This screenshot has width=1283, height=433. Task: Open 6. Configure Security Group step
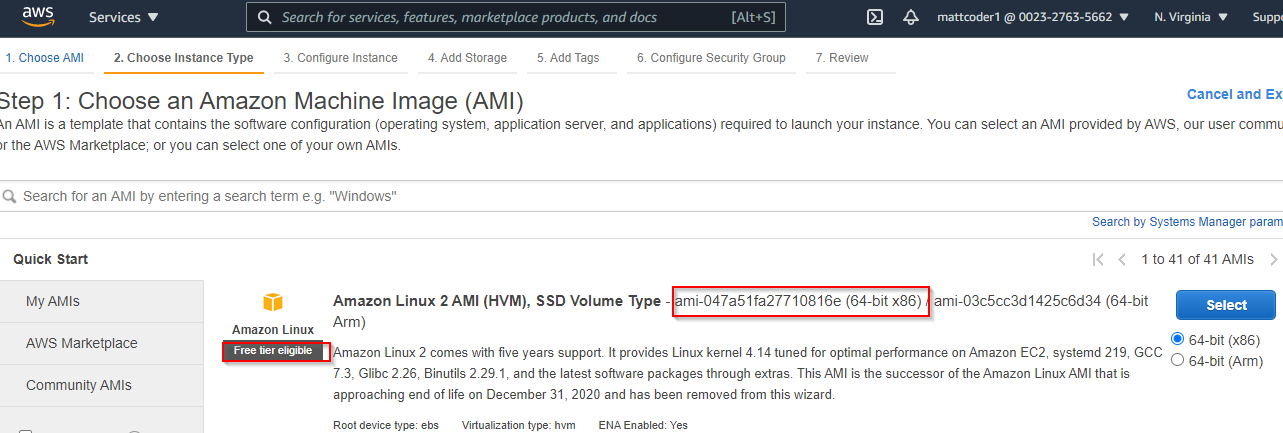pyautogui.click(x=711, y=58)
